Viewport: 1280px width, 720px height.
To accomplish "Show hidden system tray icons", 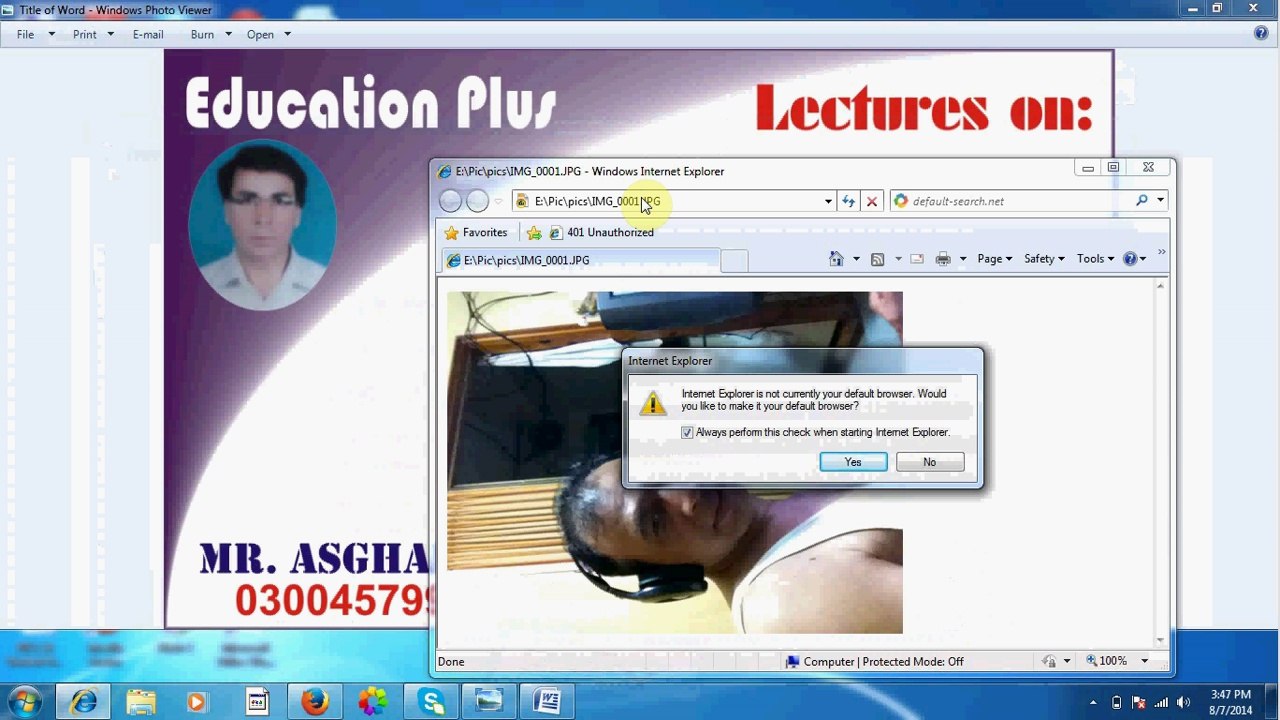I will [1093, 702].
